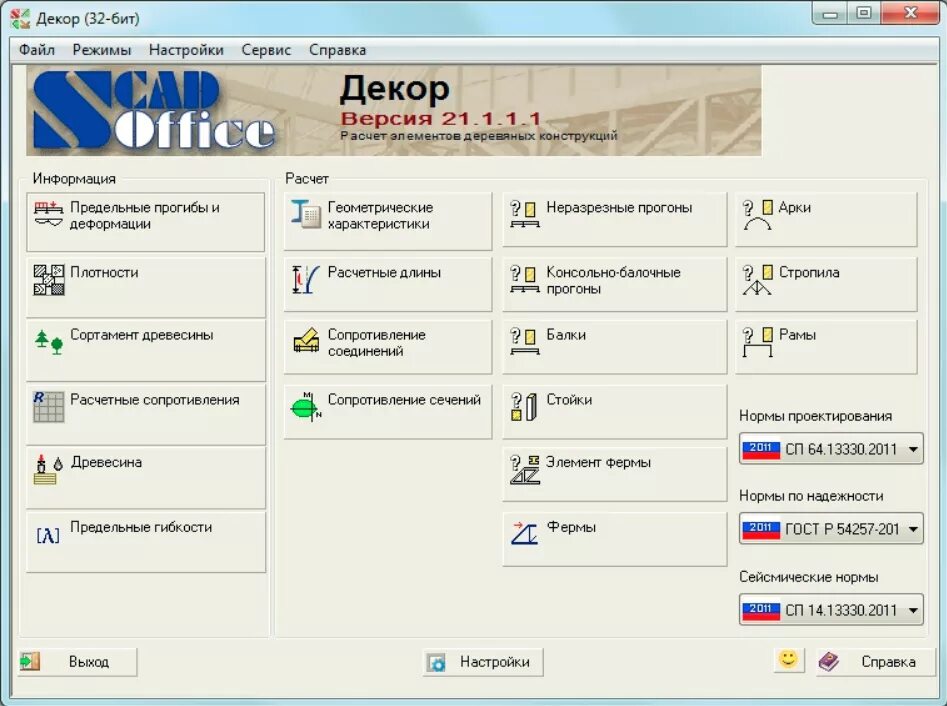The height and width of the screenshot is (706, 947).
Task: Click the Геометрические характеристики I-beam icon
Action: click(x=306, y=214)
